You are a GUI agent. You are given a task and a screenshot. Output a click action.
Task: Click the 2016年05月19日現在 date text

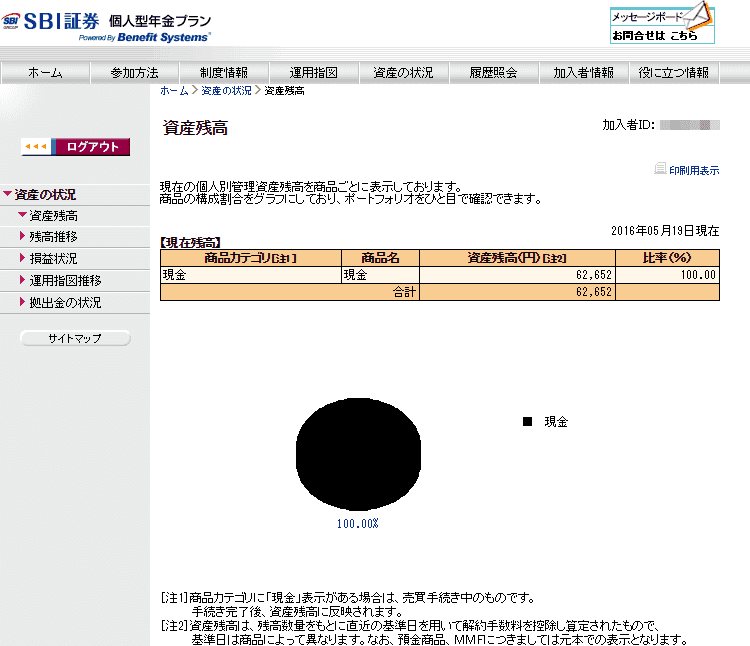click(665, 231)
